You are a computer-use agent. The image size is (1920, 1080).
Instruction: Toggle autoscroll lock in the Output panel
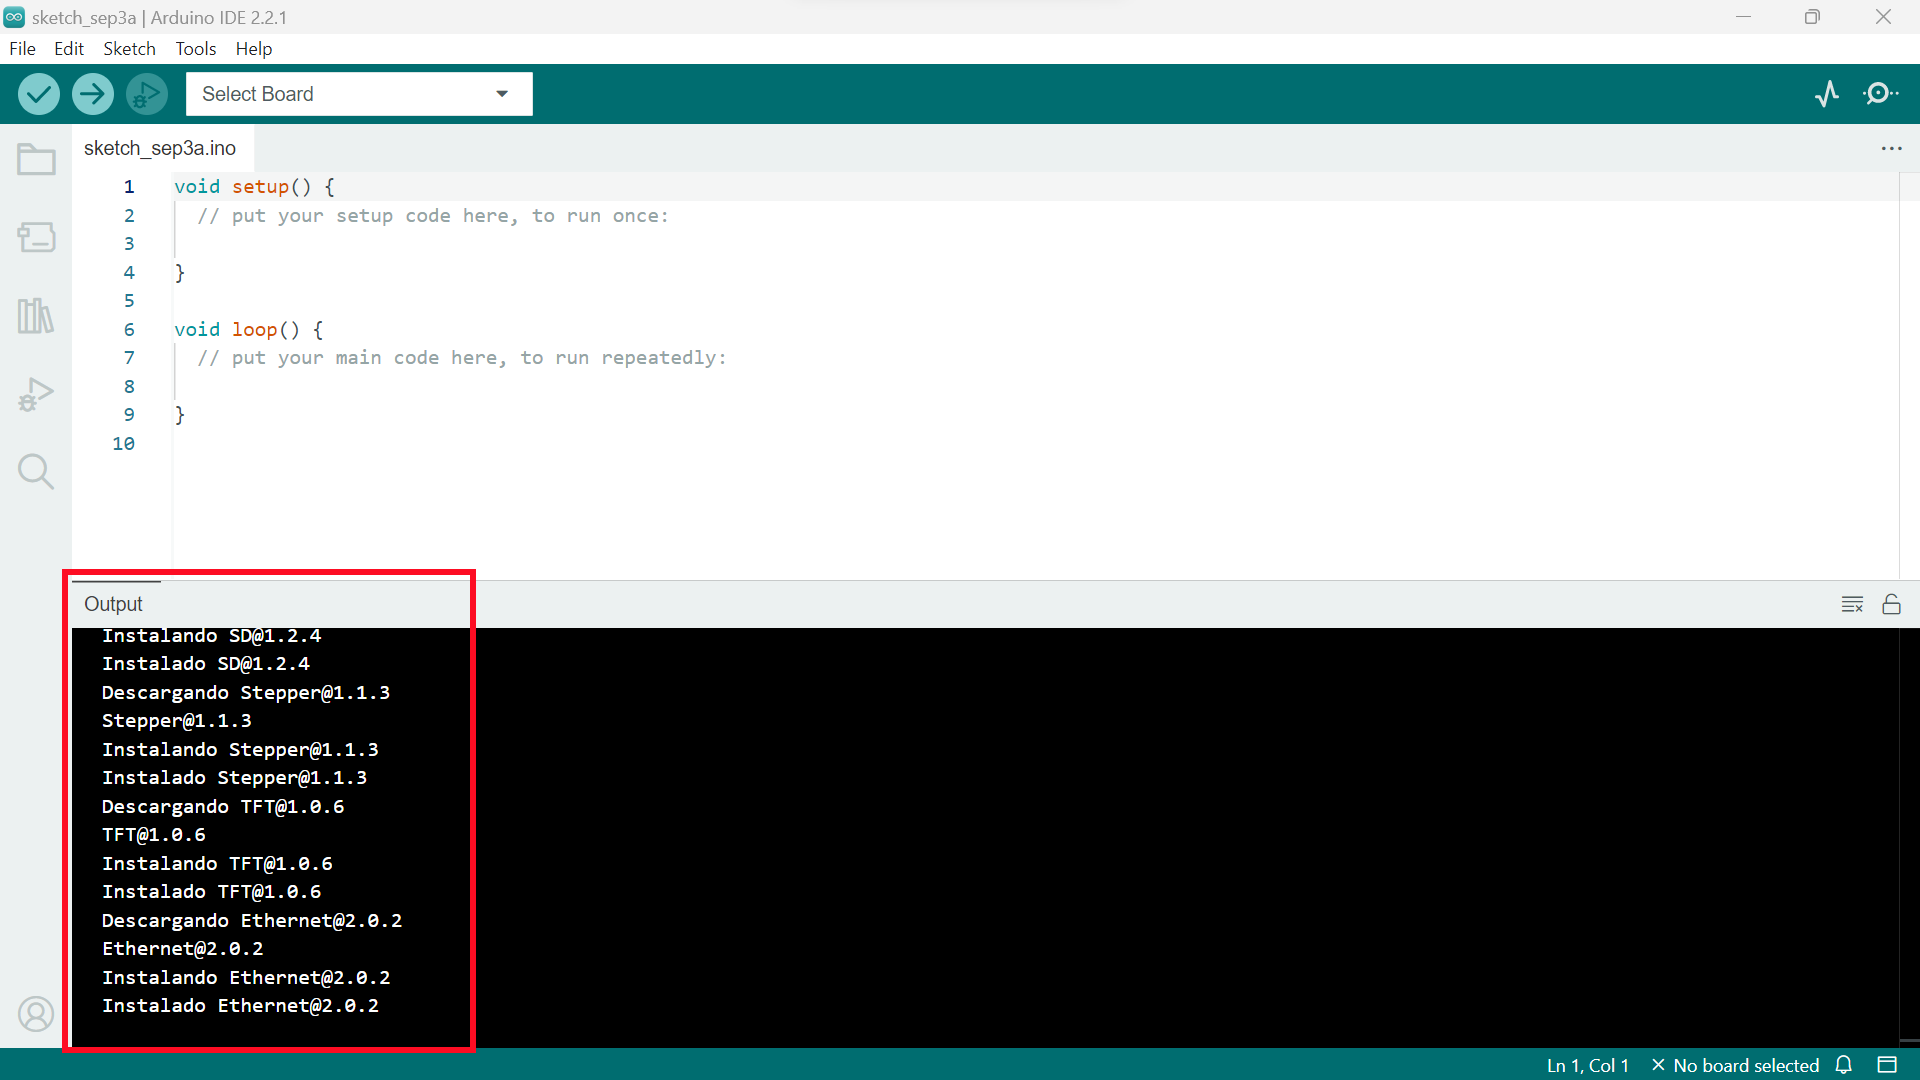point(1892,603)
